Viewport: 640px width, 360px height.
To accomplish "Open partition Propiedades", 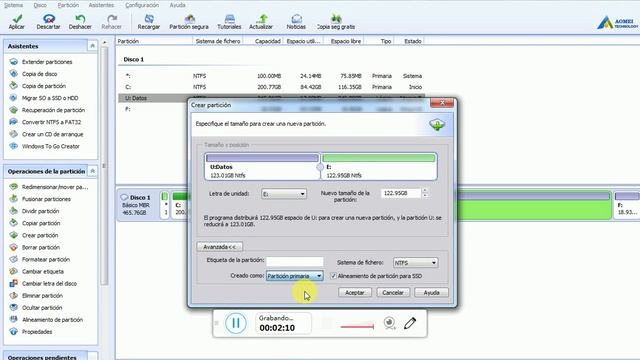I will click(x=37, y=332).
